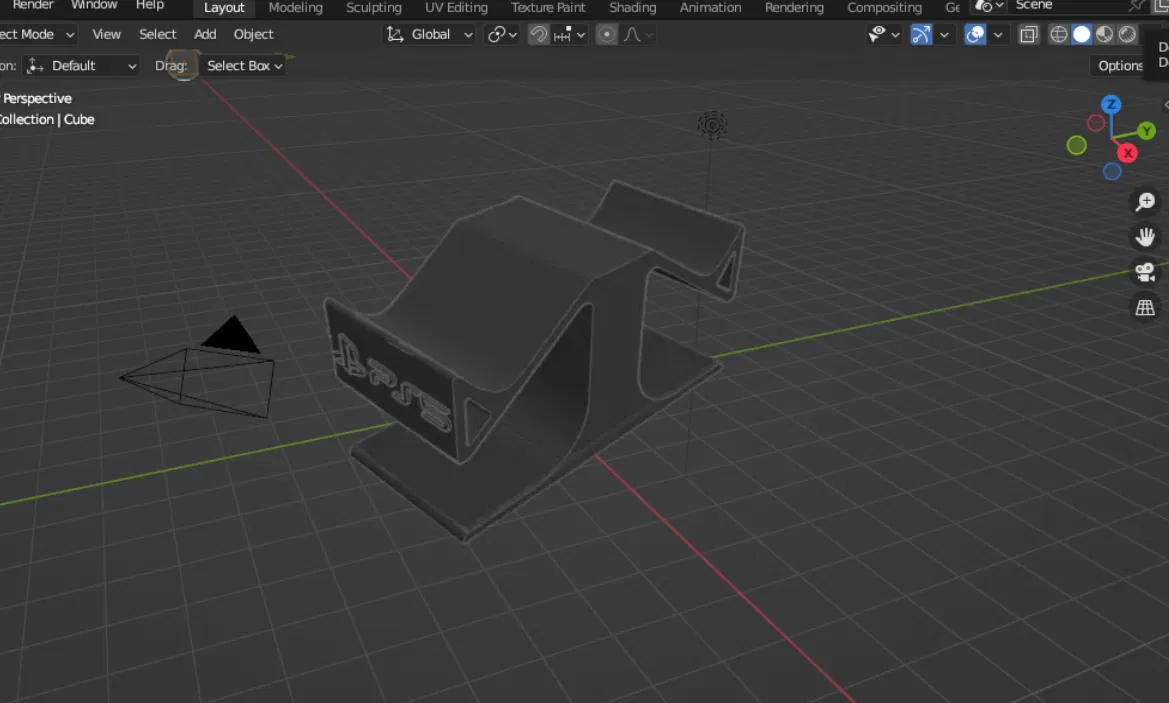Click the selectability and visibility eye icon
1169x703 pixels.
click(x=877, y=34)
